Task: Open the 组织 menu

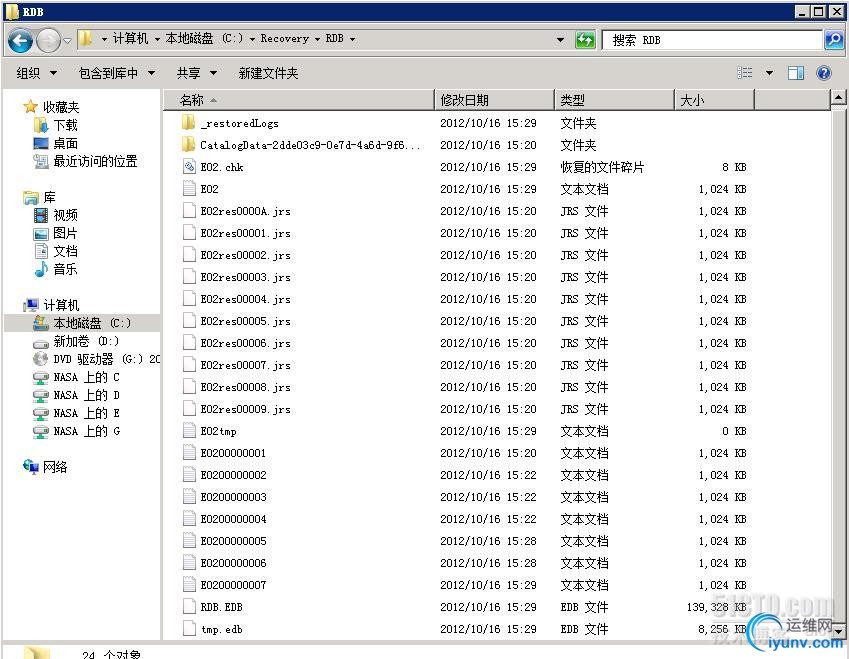Action: [36, 73]
